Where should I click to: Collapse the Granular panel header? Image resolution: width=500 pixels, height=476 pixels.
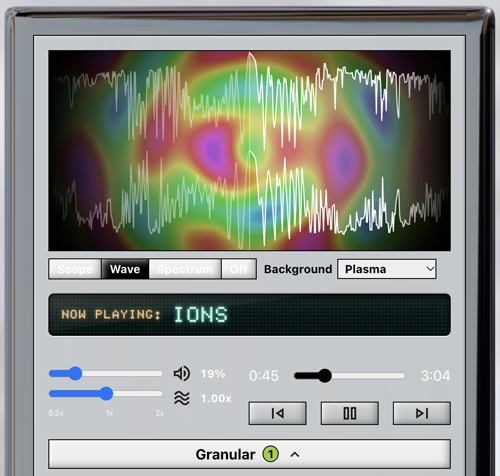click(x=249, y=454)
